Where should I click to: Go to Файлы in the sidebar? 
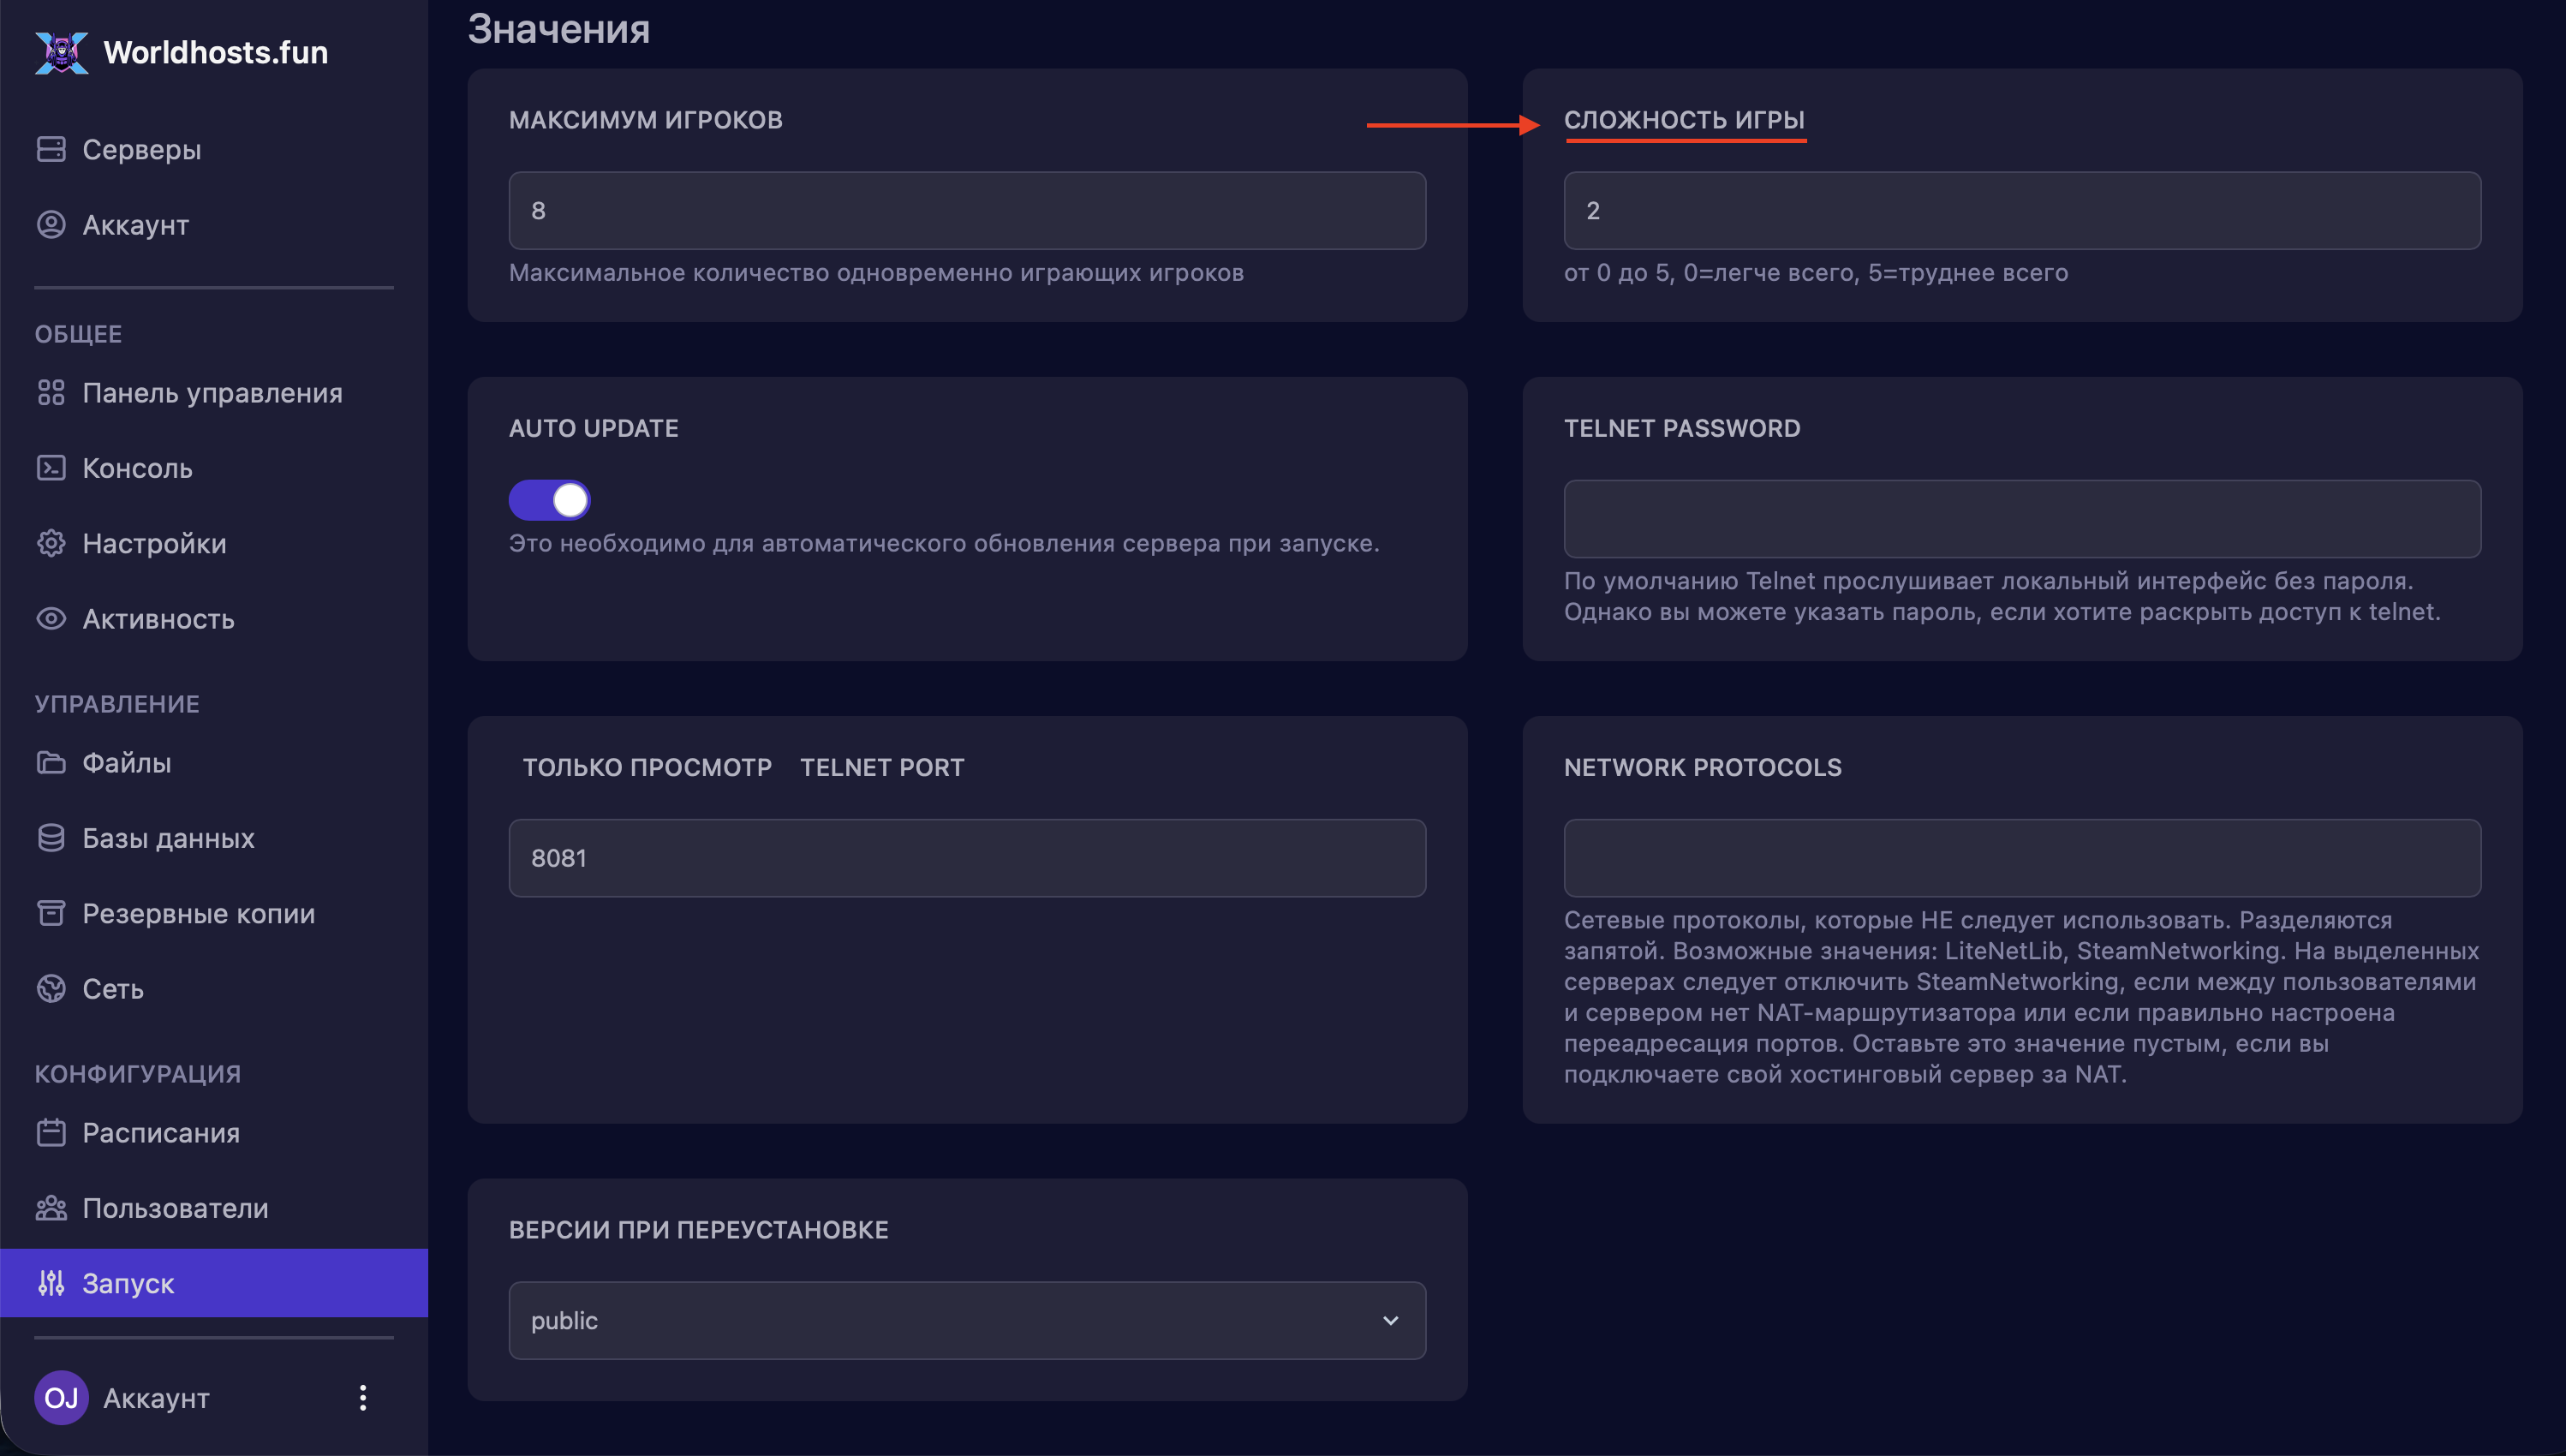pos(126,763)
